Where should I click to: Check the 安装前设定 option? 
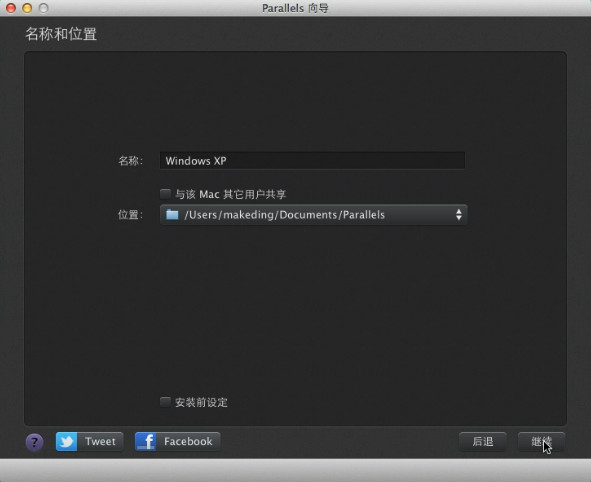coord(165,402)
